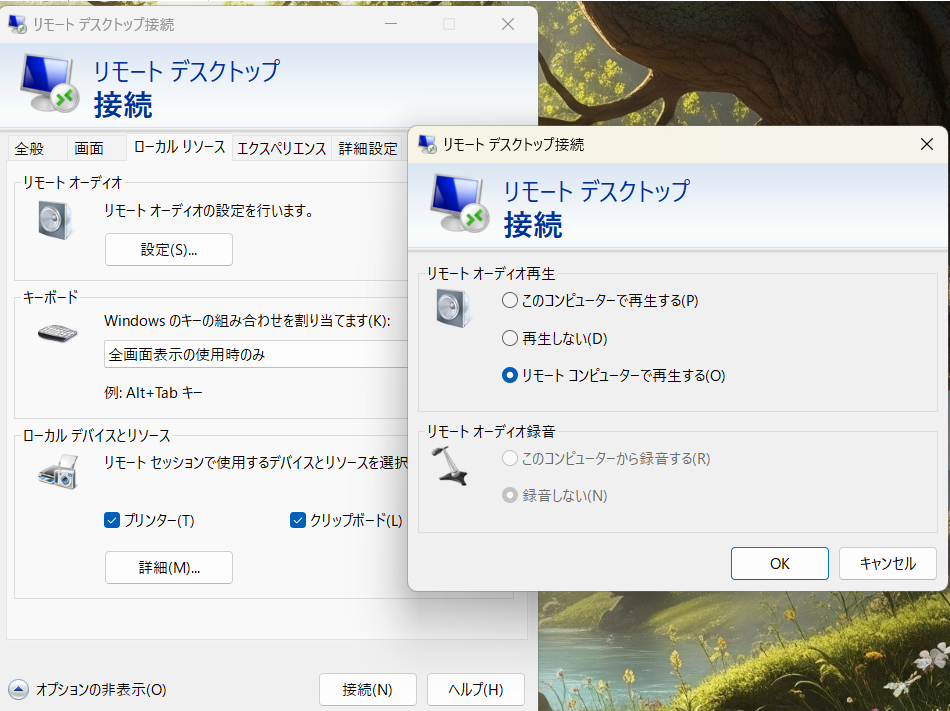Image resolution: width=950 pixels, height=711 pixels.
Task: Collapse options with オプションの非表示 arrow
Action: coord(19,689)
